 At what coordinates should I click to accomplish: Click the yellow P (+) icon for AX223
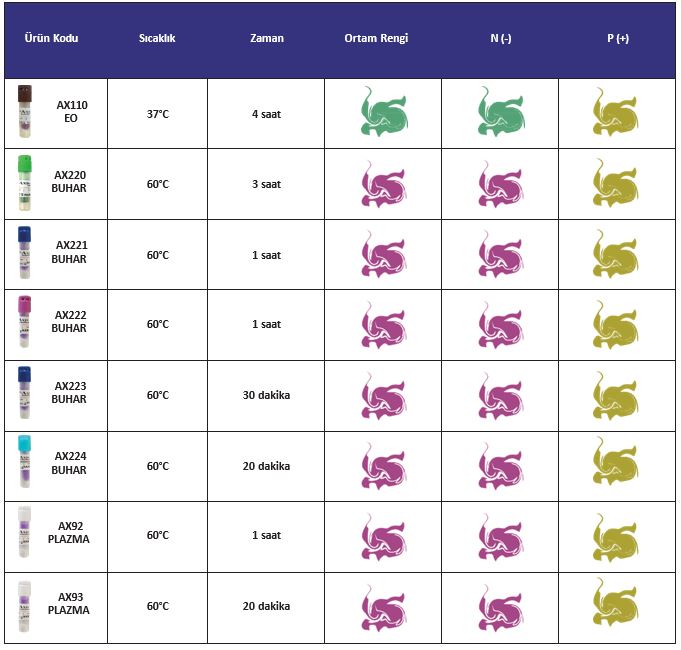615,396
